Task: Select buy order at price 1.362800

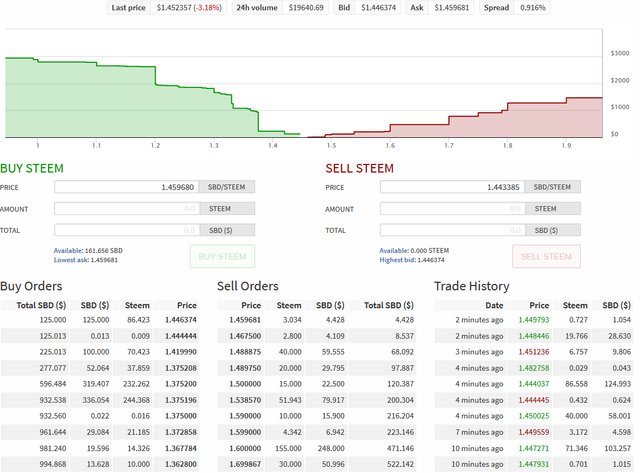Action: point(100,464)
